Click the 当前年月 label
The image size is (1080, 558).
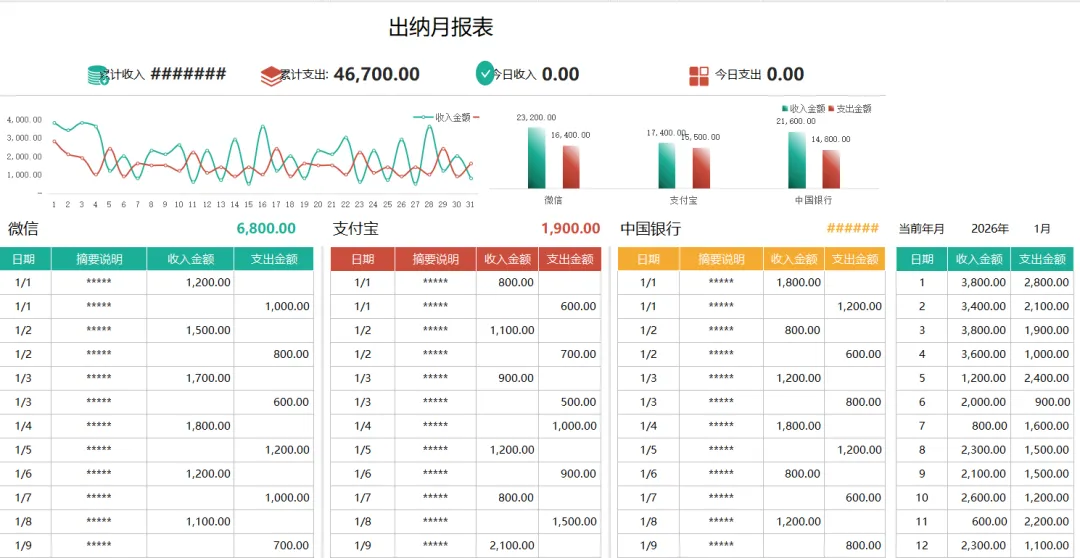(921, 229)
